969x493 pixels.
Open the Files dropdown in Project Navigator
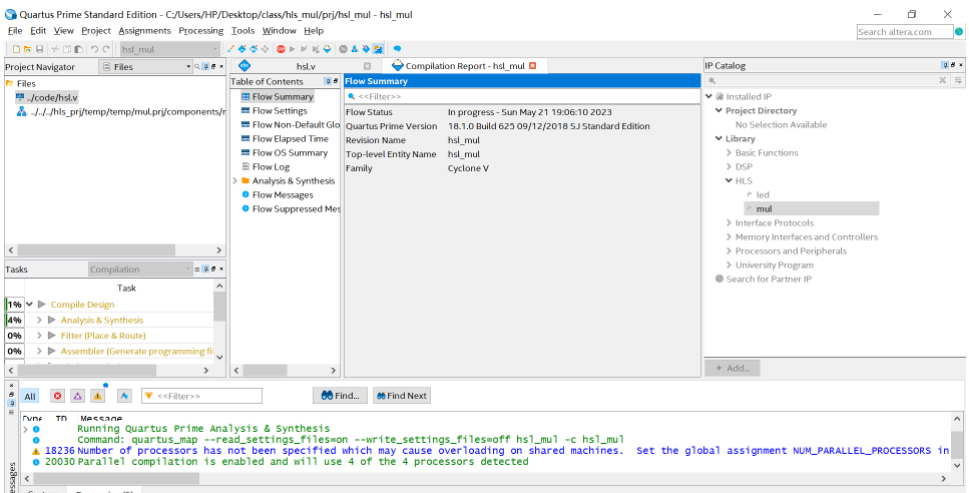pyautogui.click(x=146, y=67)
